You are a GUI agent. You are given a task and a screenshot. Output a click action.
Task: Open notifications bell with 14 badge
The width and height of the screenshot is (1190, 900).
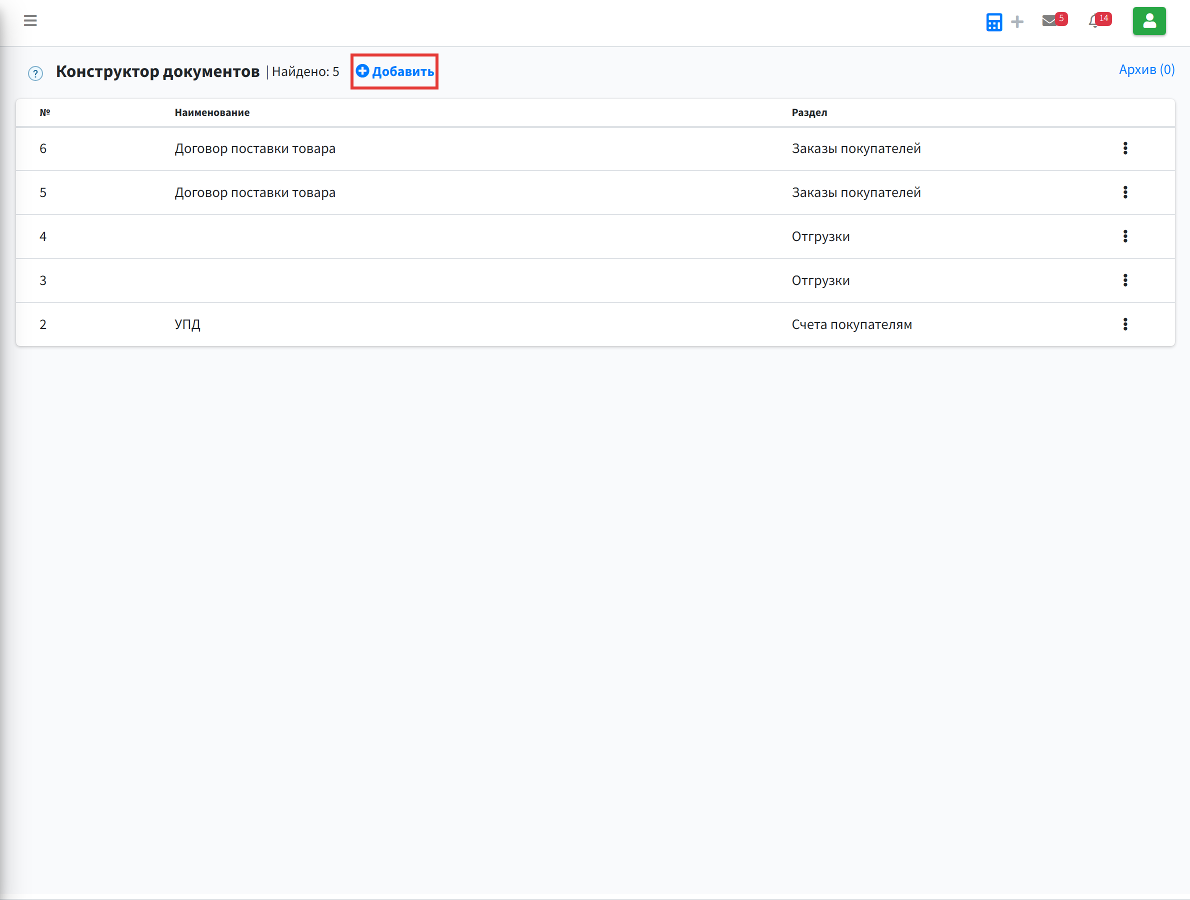click(1099, 20)
